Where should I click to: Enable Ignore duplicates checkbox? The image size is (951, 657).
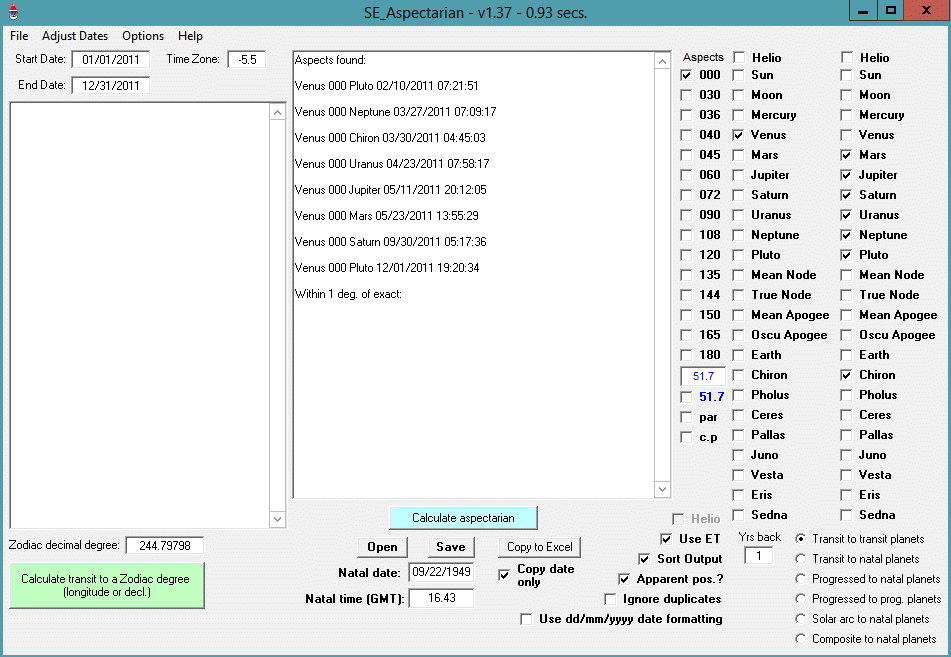point(610,599)
